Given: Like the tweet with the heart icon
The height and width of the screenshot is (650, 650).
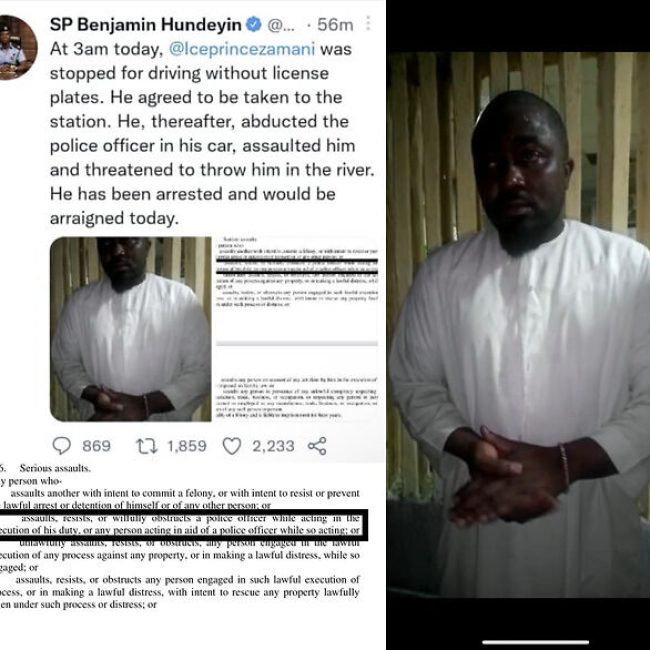Looking at the screenshot, I should (x=232, y=446).
